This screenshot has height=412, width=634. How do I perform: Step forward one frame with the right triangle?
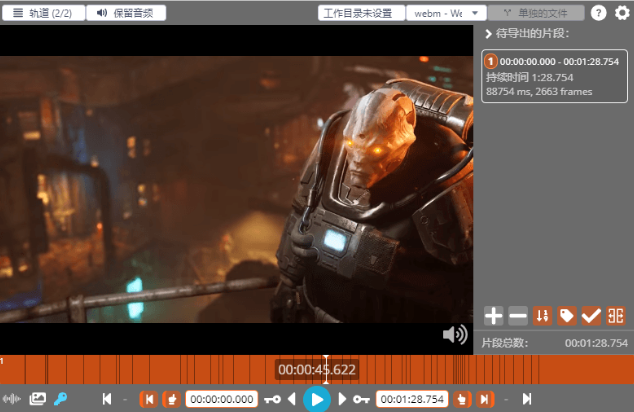(x=342, y=399)
